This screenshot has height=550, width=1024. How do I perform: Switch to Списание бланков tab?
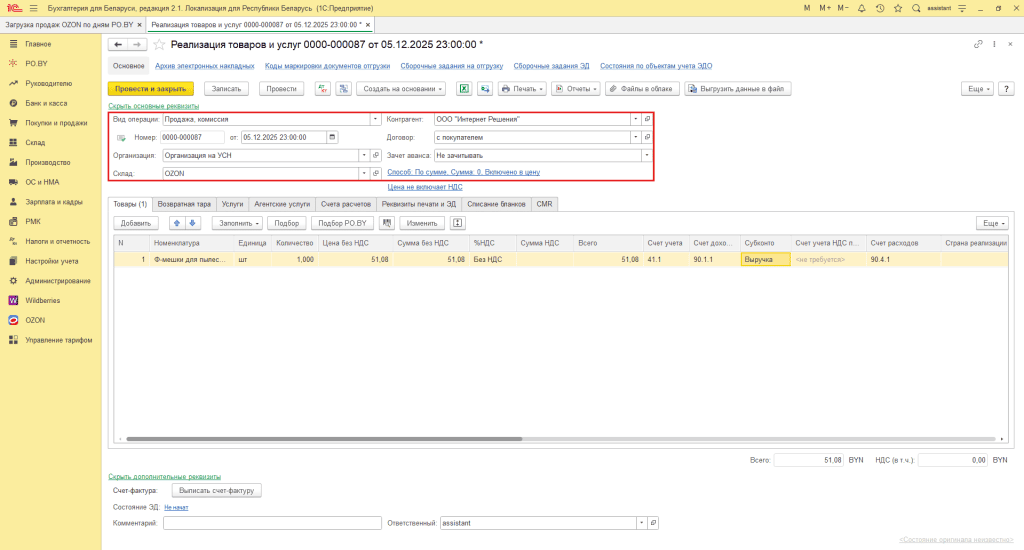[496, 204]
